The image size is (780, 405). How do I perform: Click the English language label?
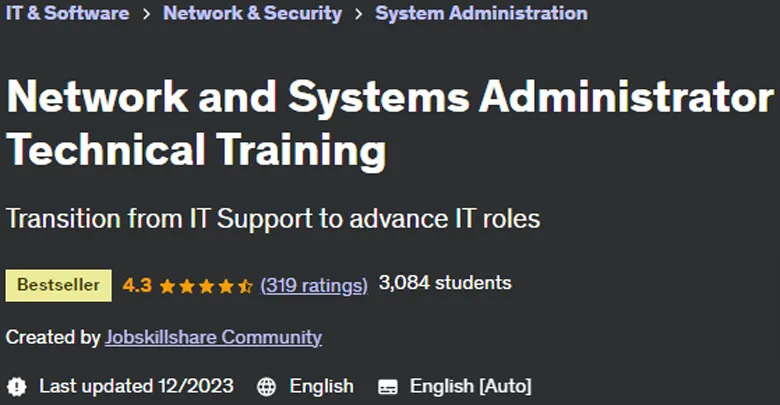click(321, 386)
